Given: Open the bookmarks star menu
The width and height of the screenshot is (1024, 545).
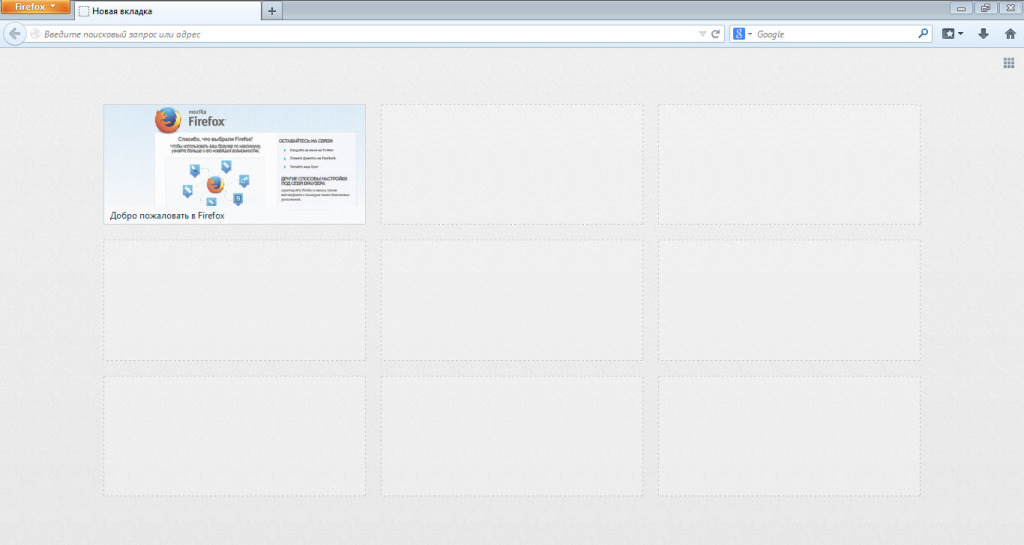Looking at the screenshot, I should tap(952, 34).
